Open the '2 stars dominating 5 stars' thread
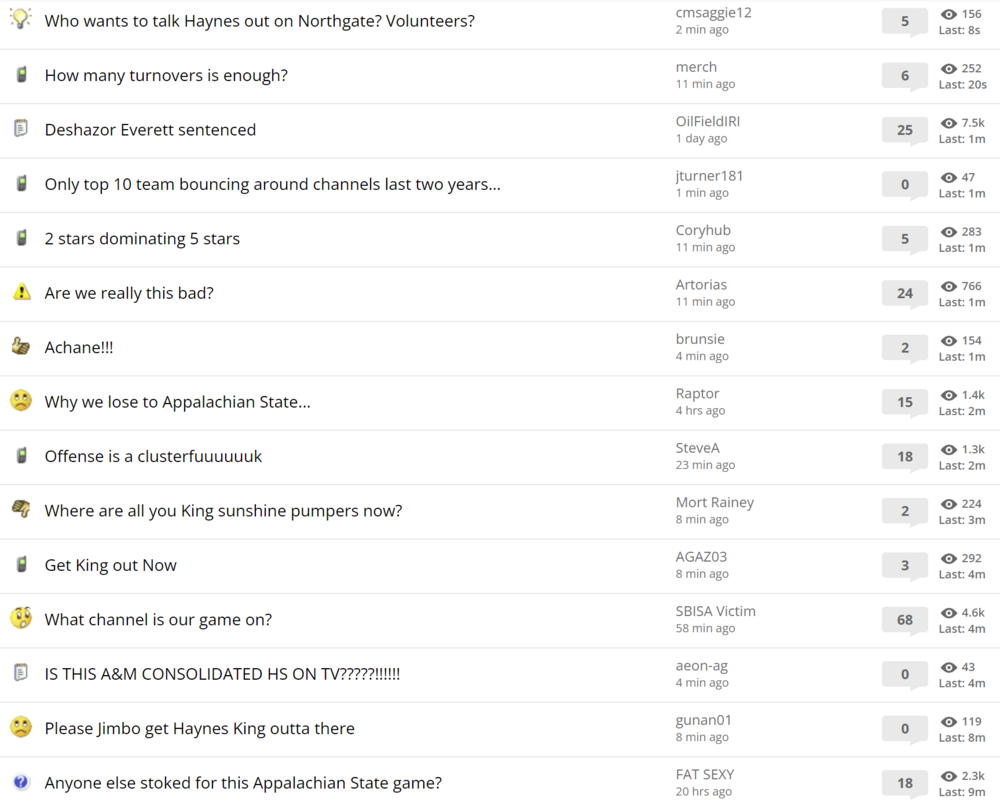Screen dimensions: 1000x810 click(142, 239)
